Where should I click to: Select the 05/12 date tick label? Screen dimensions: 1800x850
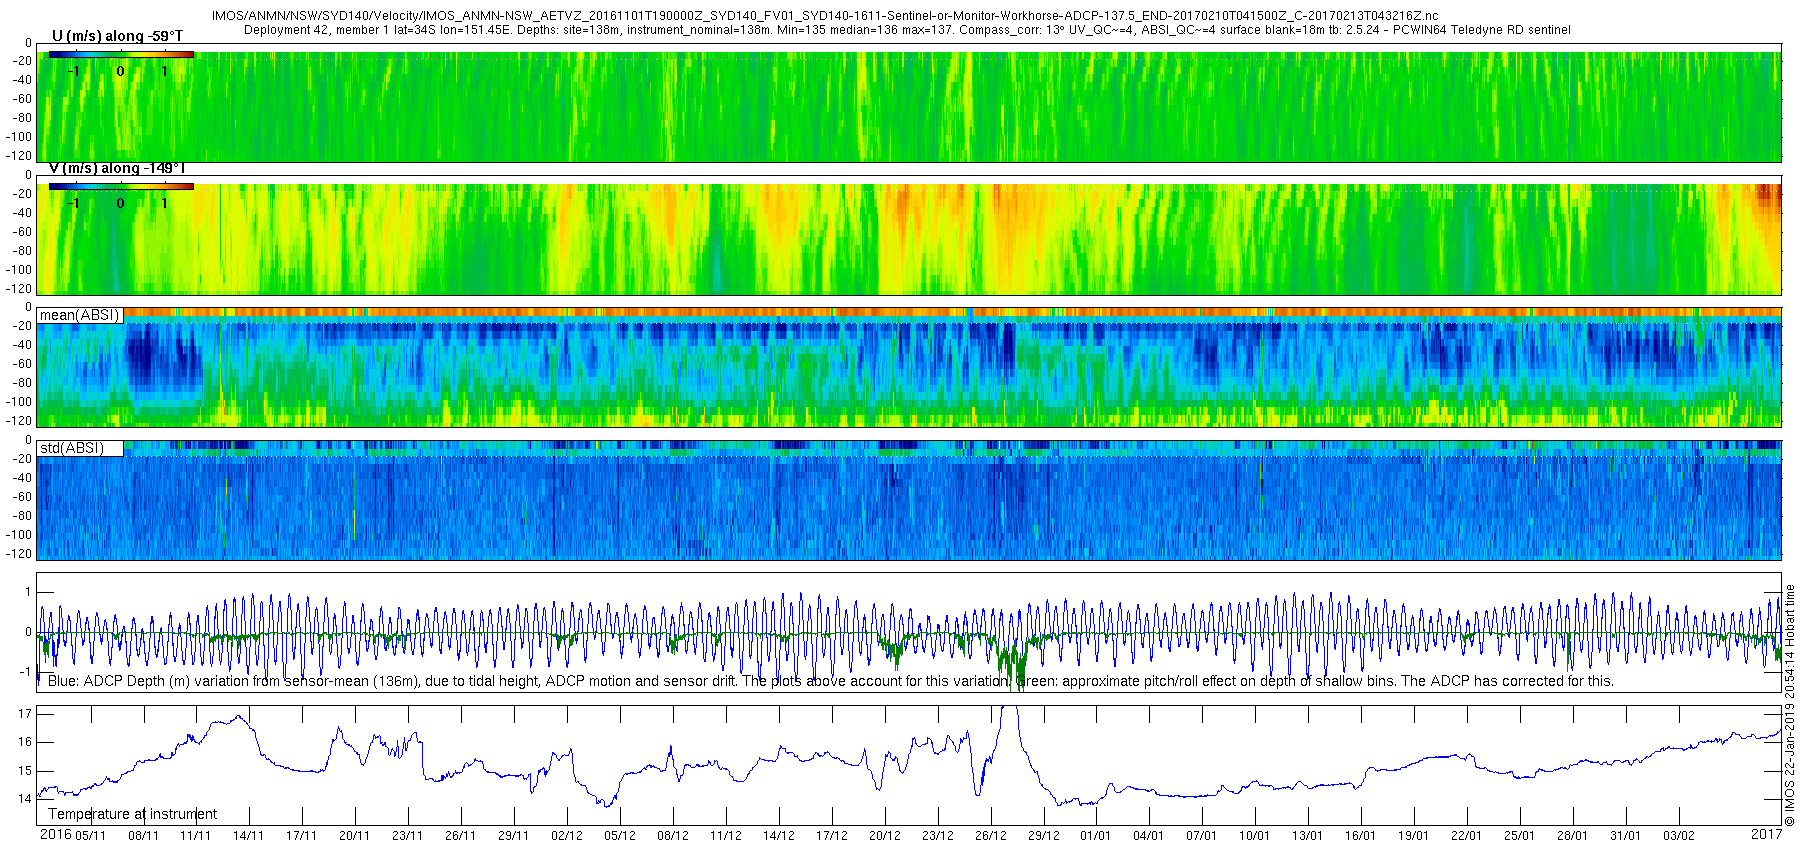pyautogui.click(x=620, y=836)
